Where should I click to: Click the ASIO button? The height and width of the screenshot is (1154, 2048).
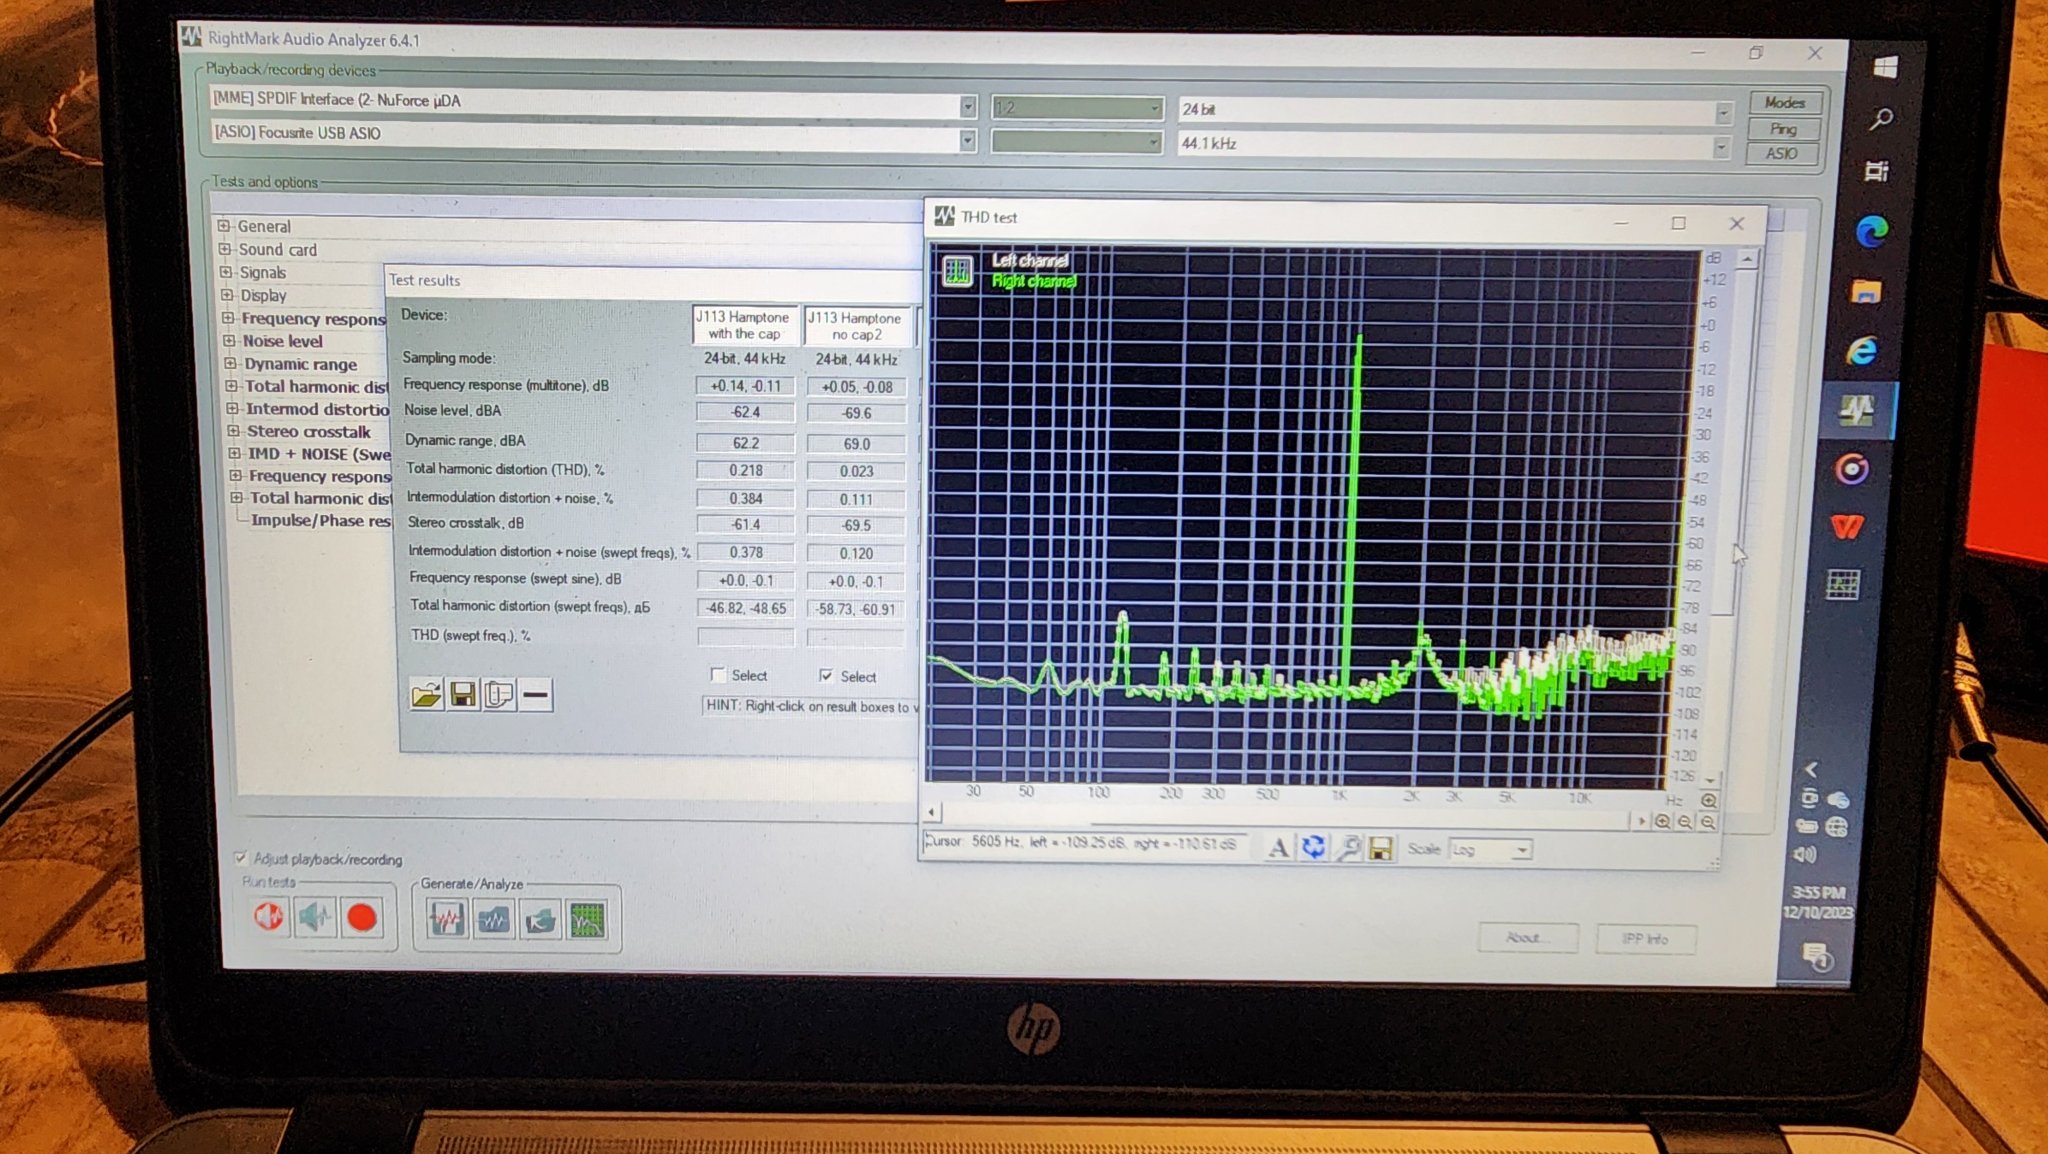click(1781, 154)
